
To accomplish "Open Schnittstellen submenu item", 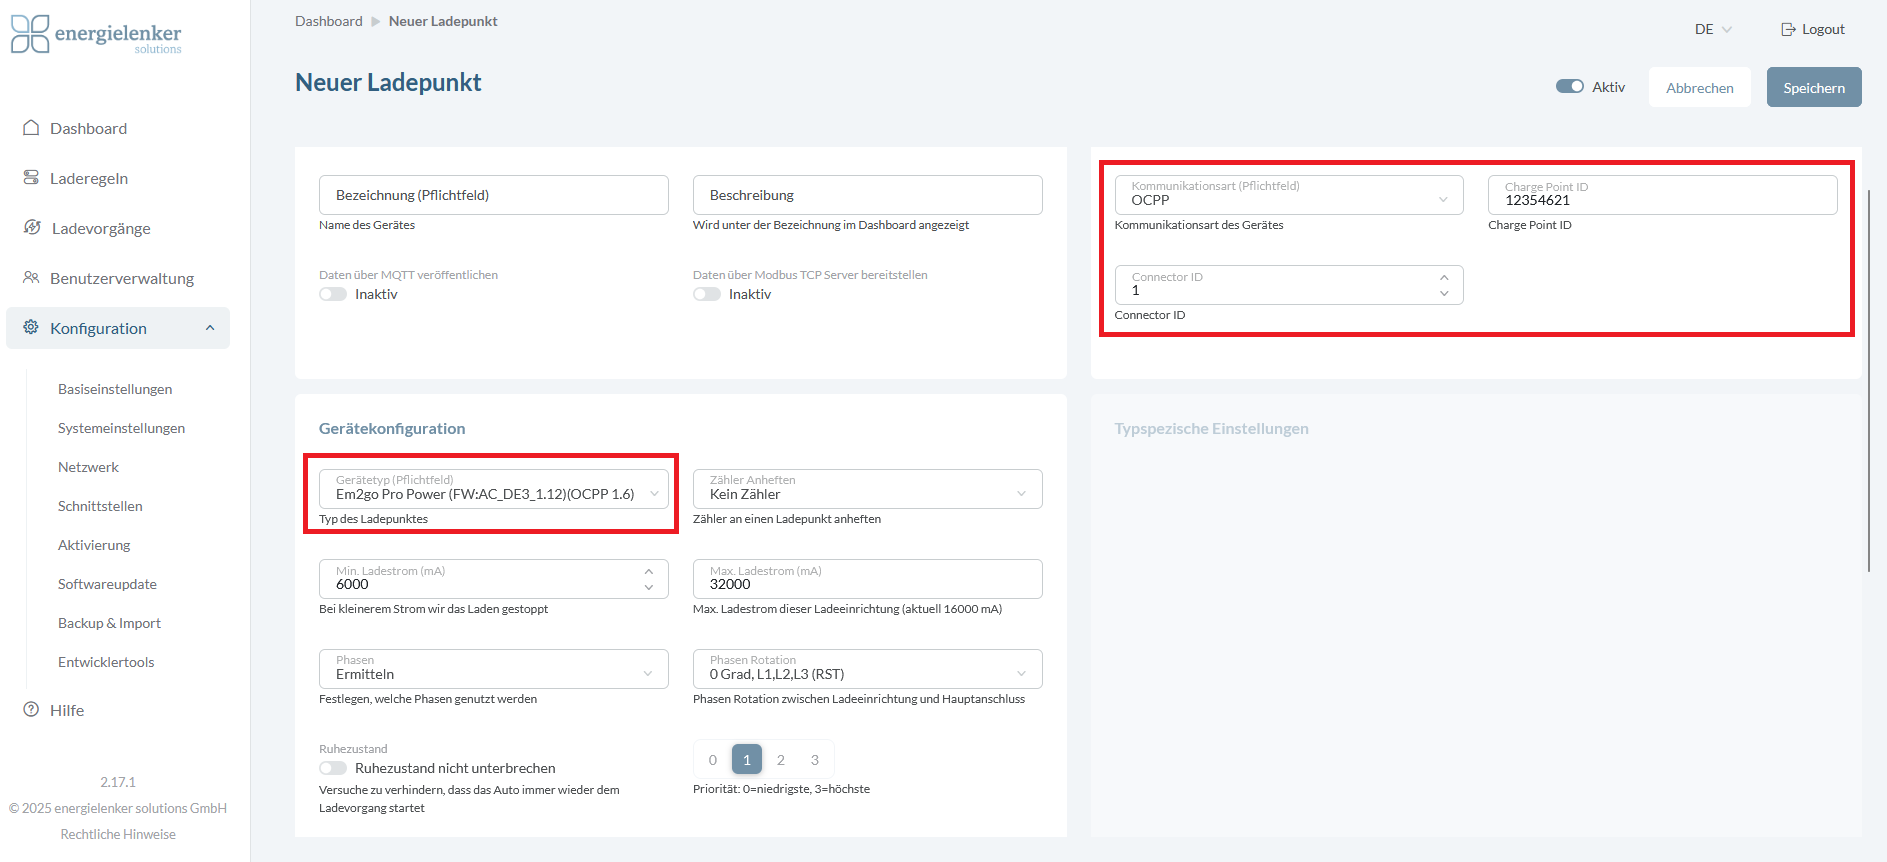I will tap(100, 506).
